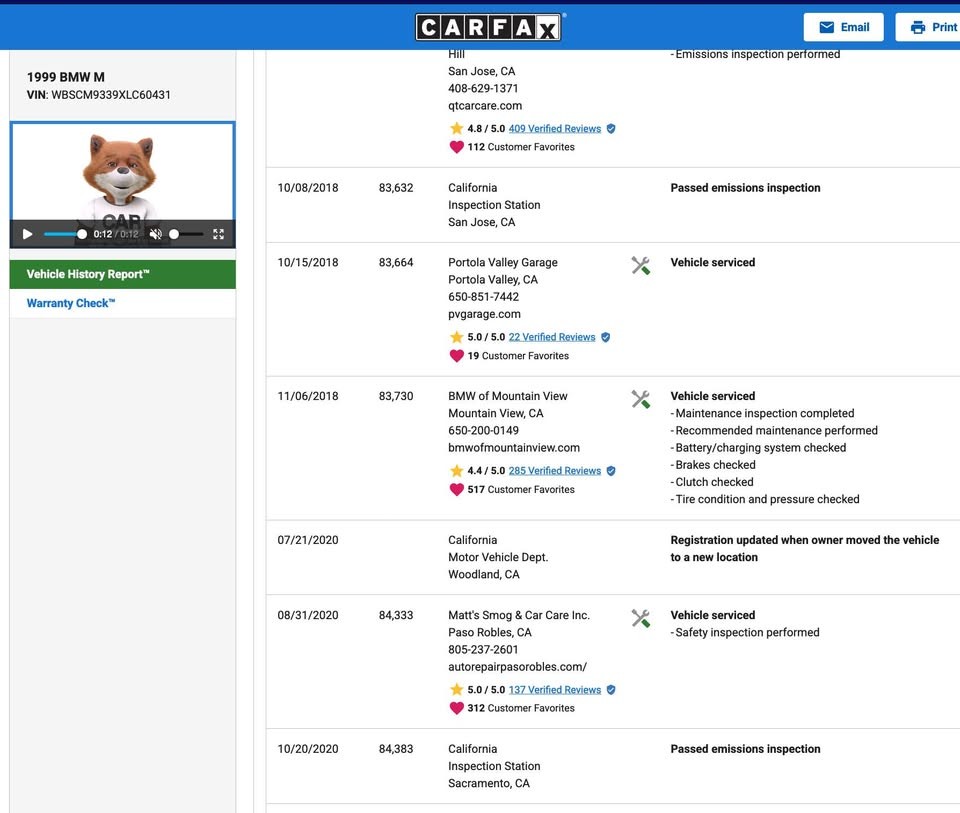The width and height of the screenshot is (960, 813).
Task: Click the CARFAX logo in header
Action: [x=489, y=27]
